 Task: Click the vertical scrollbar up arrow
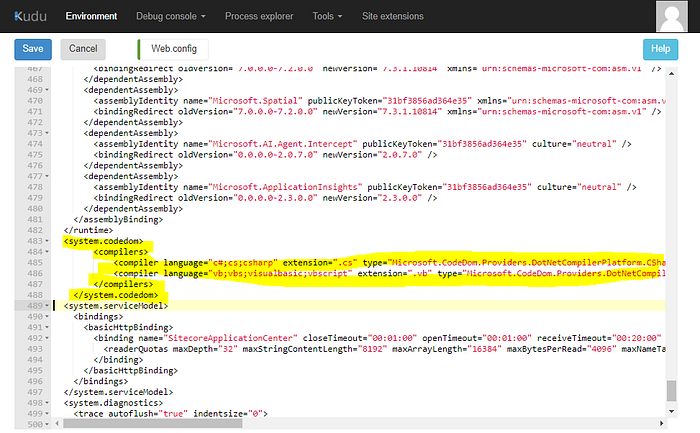pos(671,74)
